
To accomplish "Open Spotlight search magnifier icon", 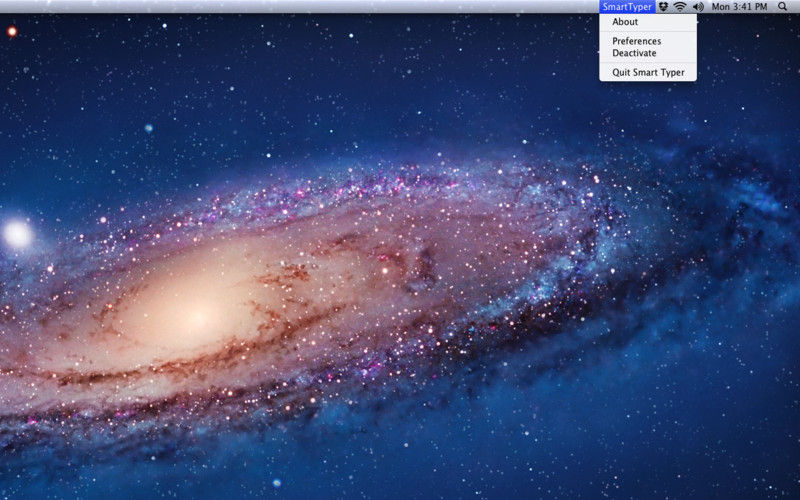I will click(782, 7).
